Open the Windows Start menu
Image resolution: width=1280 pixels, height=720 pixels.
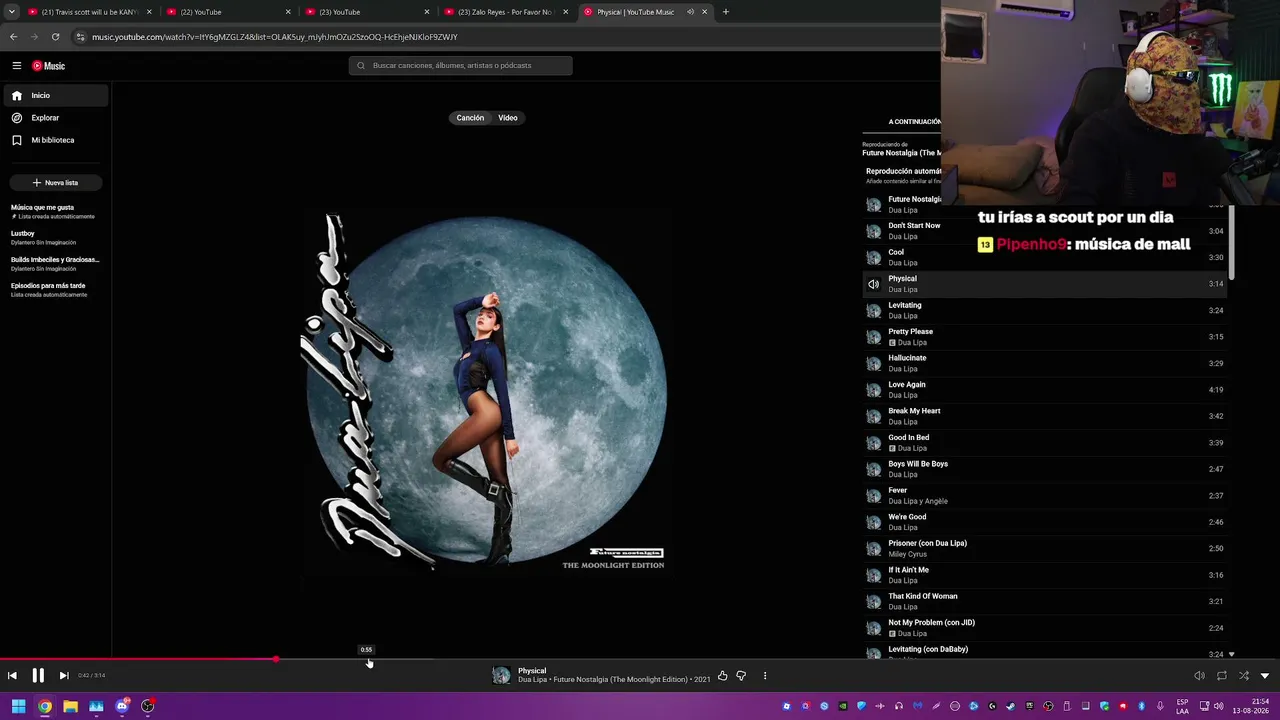18,707
